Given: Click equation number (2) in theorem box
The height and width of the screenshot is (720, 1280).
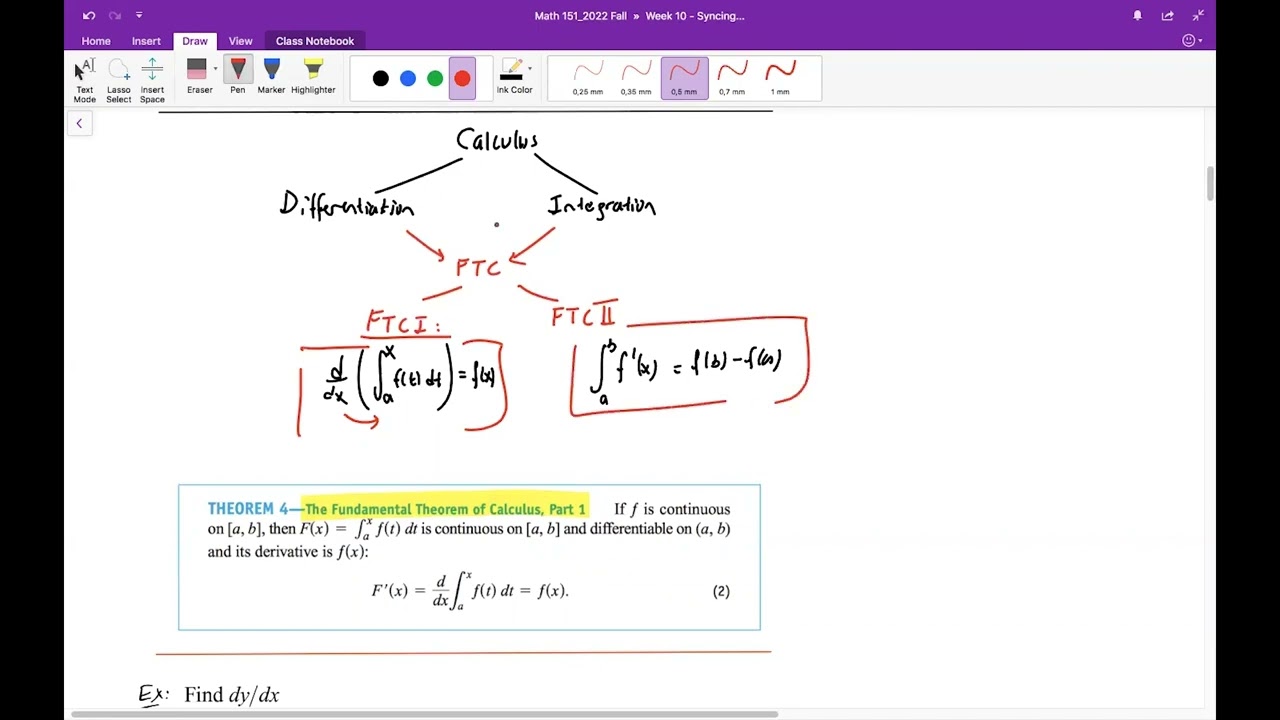Looking at the screenshot, I should click(721, 591).
